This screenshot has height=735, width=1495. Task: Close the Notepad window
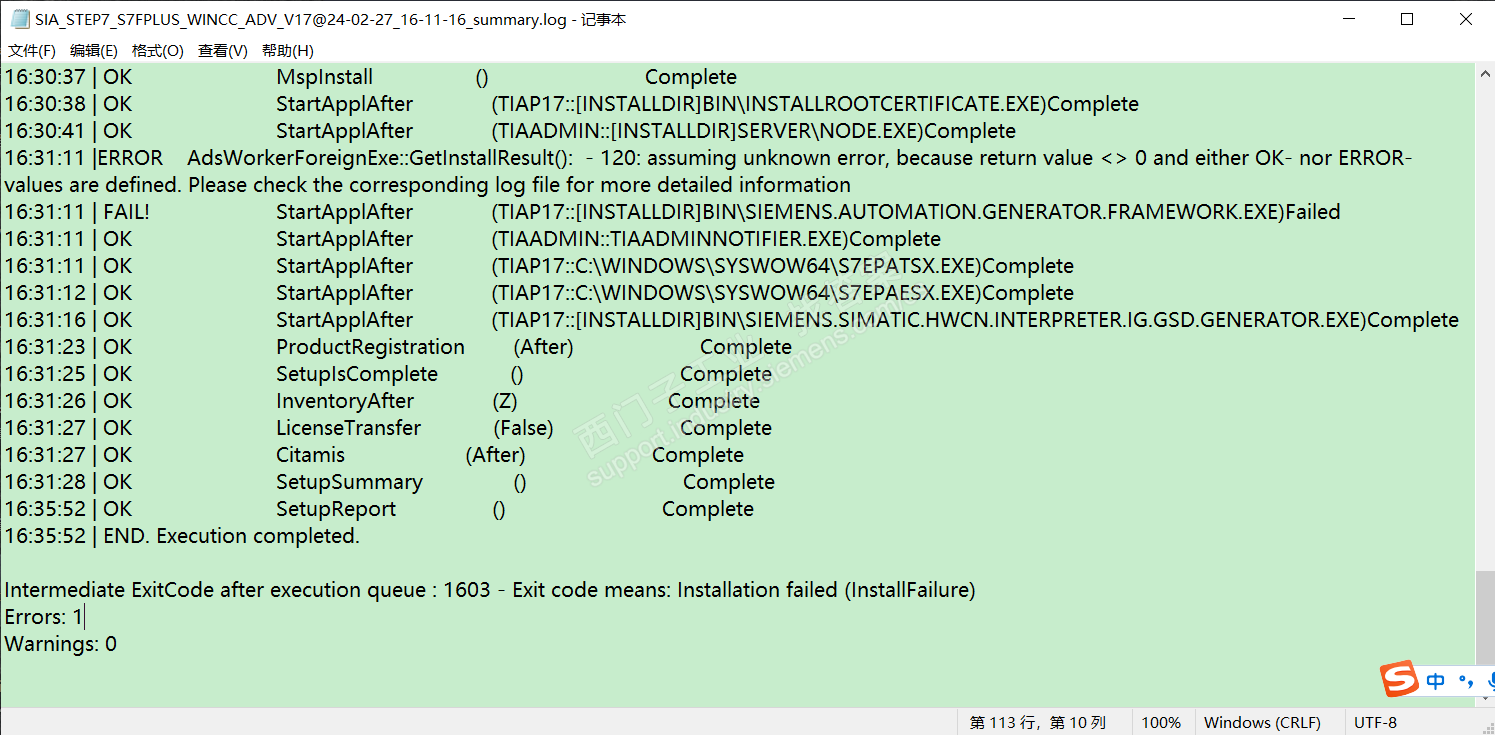coord(1465,19)
